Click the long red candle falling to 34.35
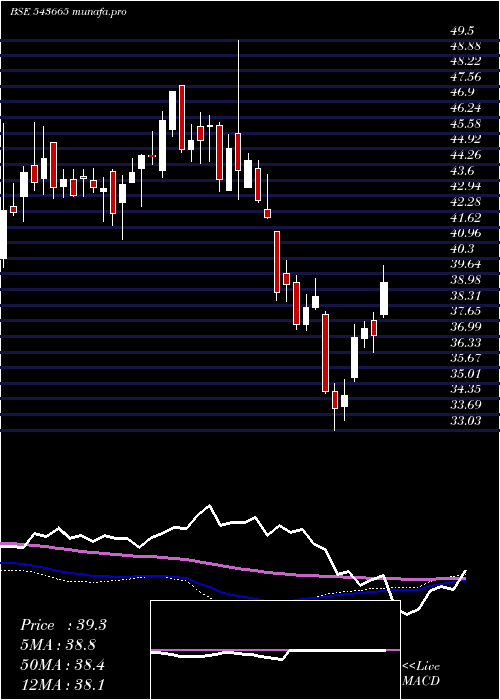500x700 pixels. [x=325, y=353]
